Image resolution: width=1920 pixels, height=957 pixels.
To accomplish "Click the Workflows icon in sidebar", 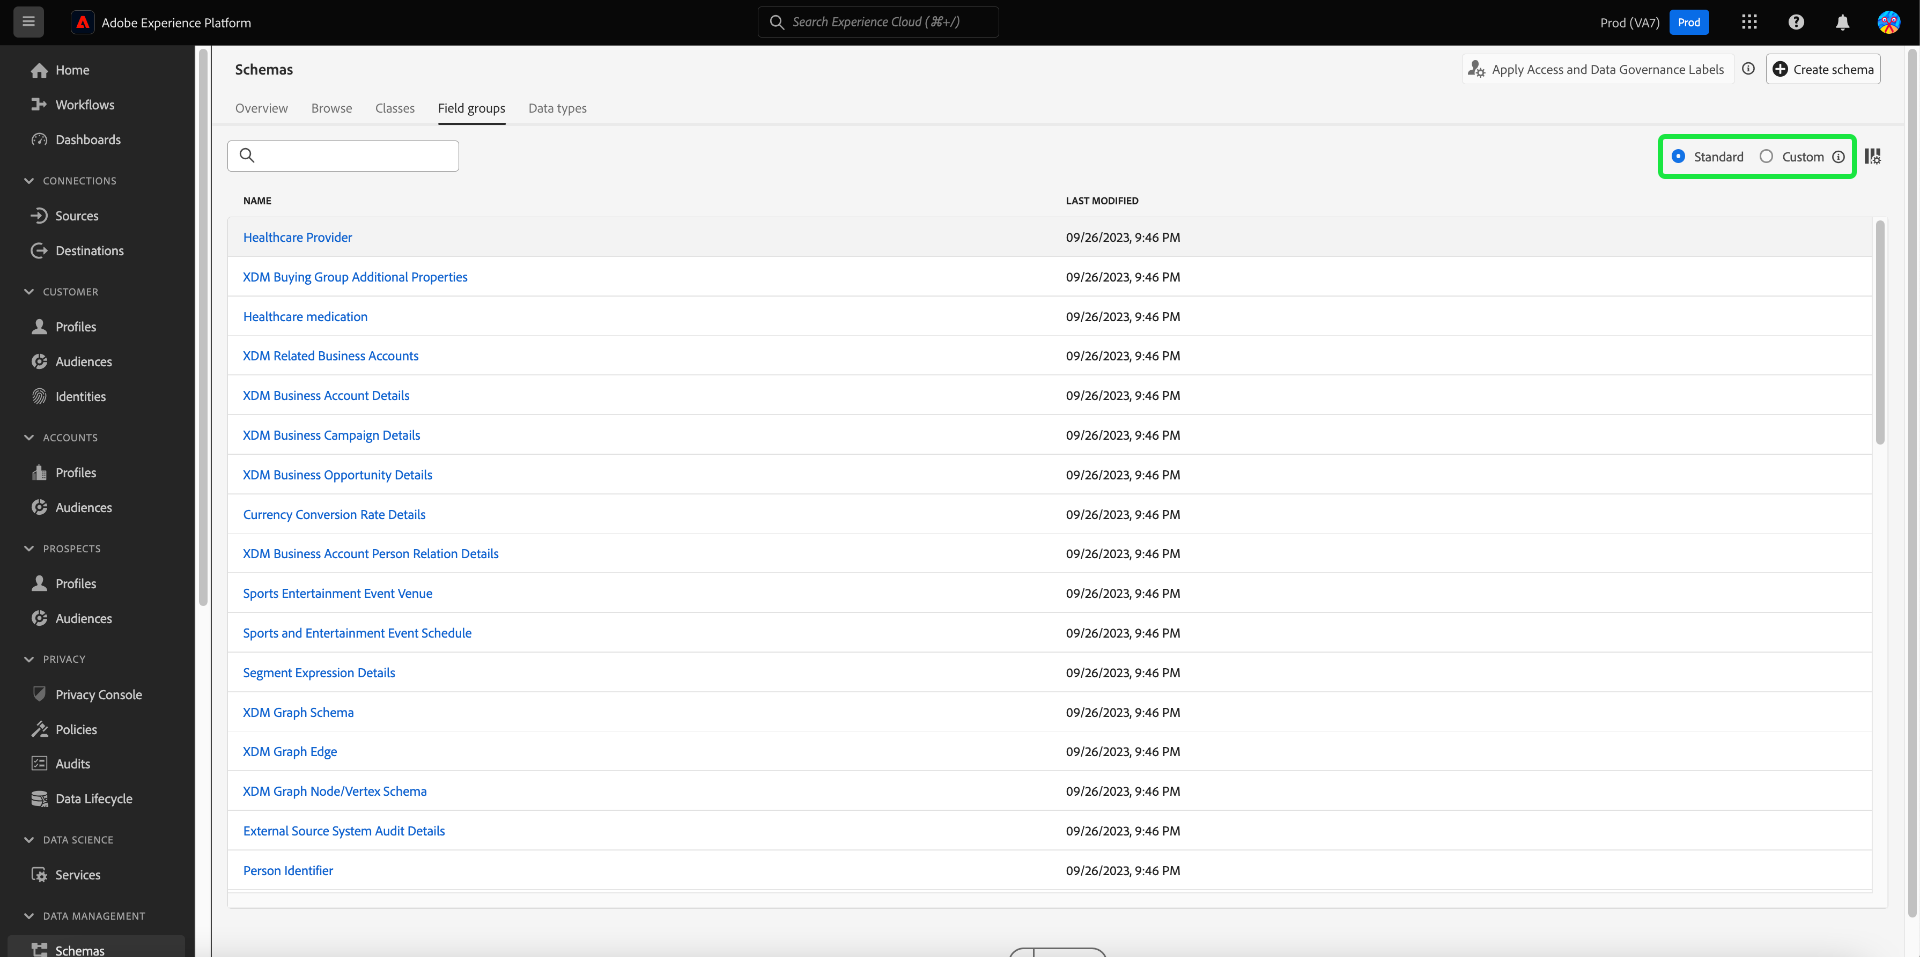I will click(x=39, y=105).
